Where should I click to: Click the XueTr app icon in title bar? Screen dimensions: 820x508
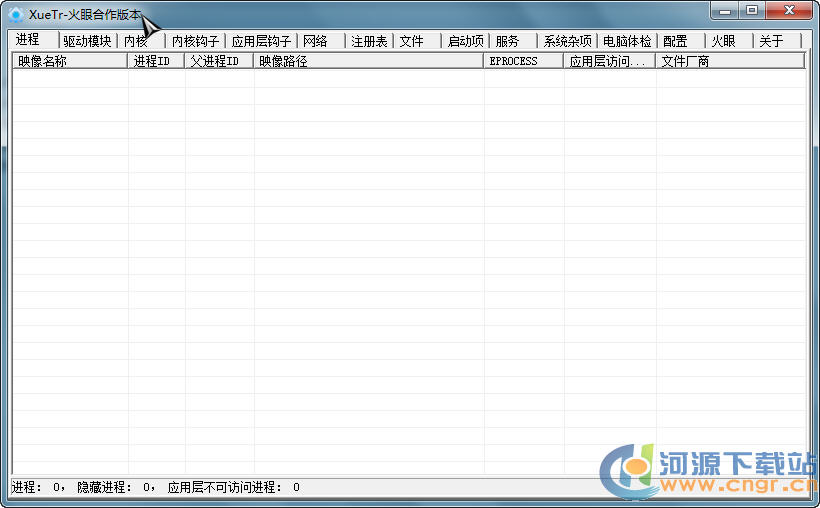click(x=16, y=14)
